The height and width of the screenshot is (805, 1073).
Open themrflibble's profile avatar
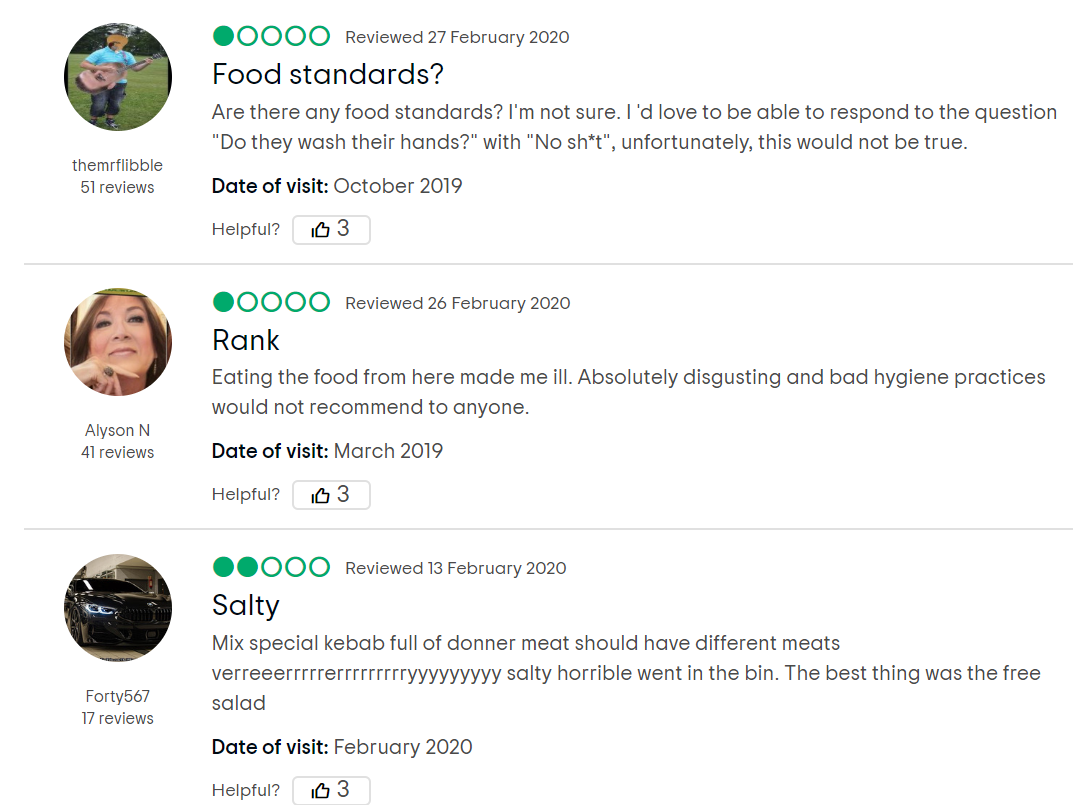click(118, 77)
